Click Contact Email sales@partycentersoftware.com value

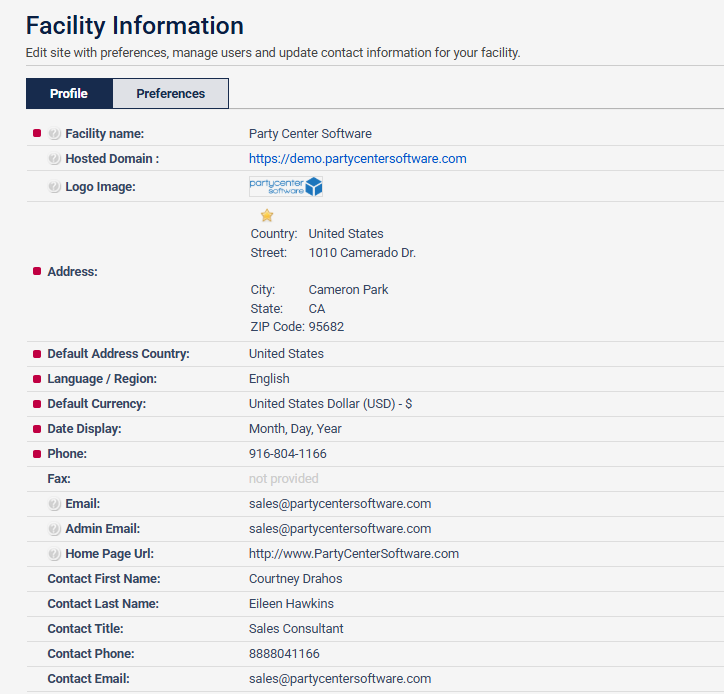point(340,678)
